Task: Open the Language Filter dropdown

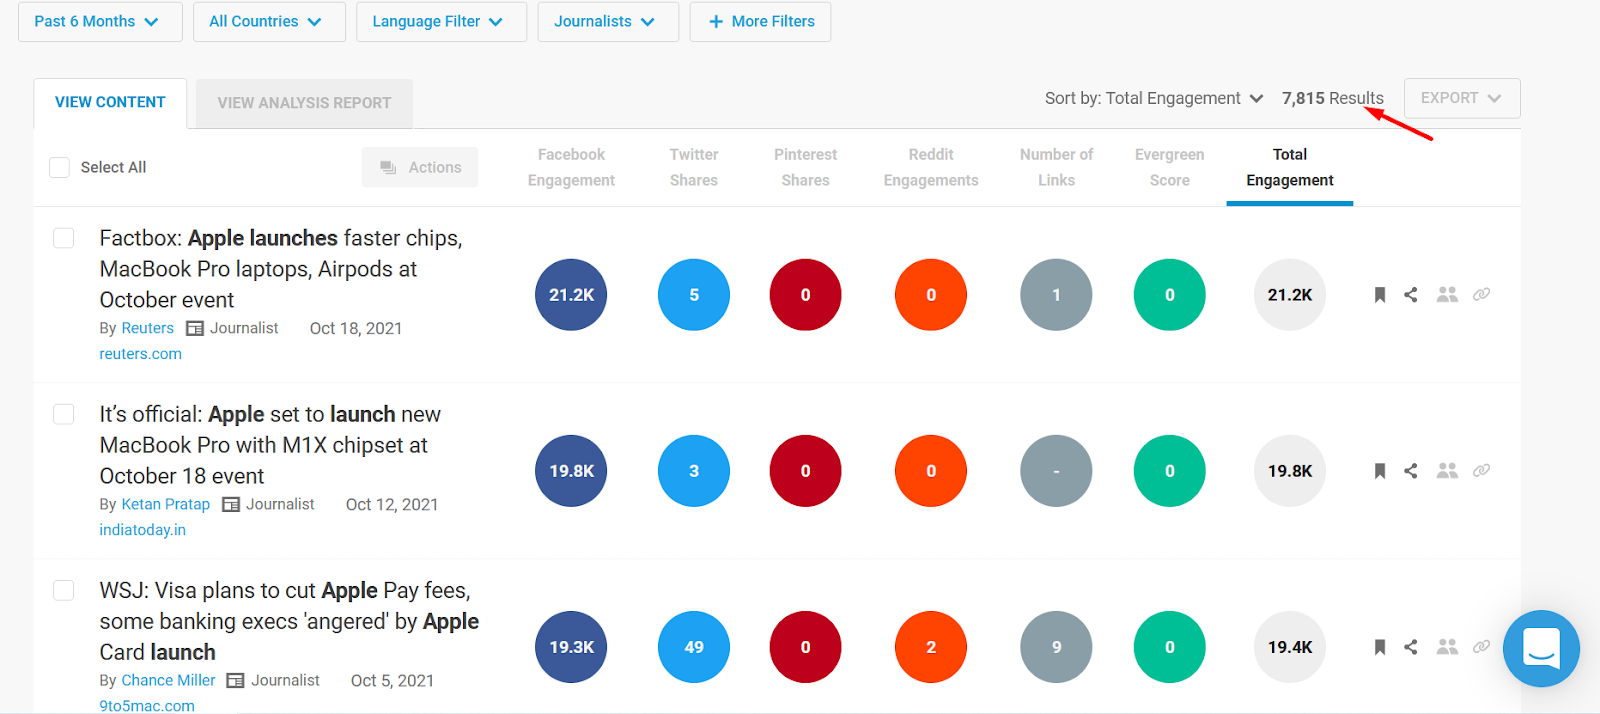Action: click(x=441, y=22)
